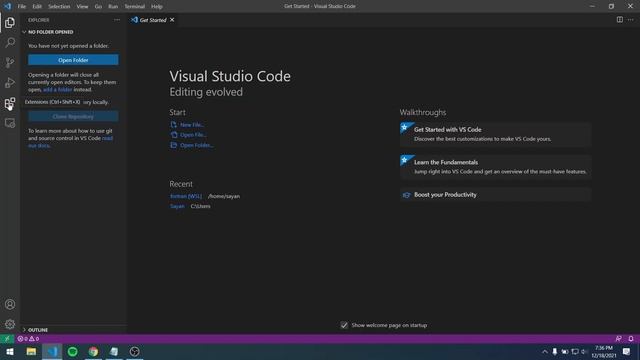Open the Run and Debug view icon
The height and width of the screenshot is (360, 640).
10,82
